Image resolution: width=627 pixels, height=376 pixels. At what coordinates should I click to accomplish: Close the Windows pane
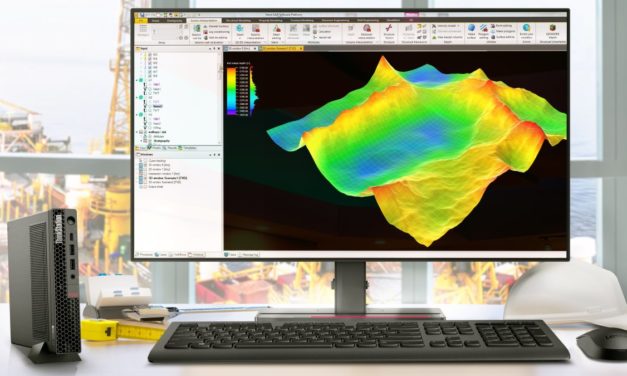tap(219, 155)
